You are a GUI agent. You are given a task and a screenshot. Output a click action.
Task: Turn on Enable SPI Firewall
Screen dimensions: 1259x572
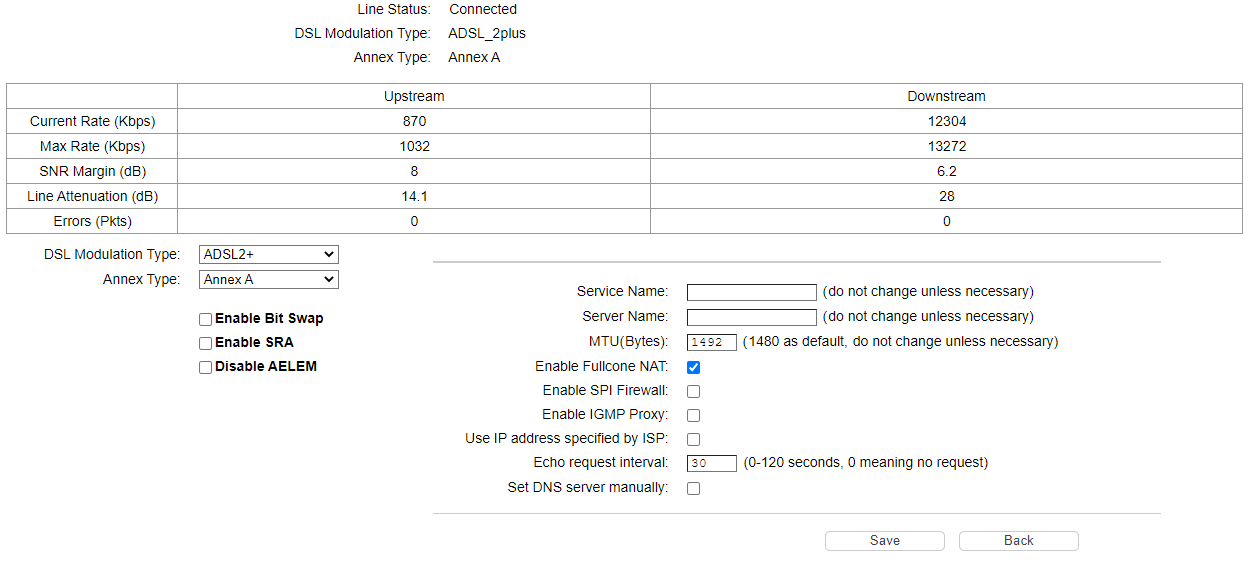(x=693, y=391)
